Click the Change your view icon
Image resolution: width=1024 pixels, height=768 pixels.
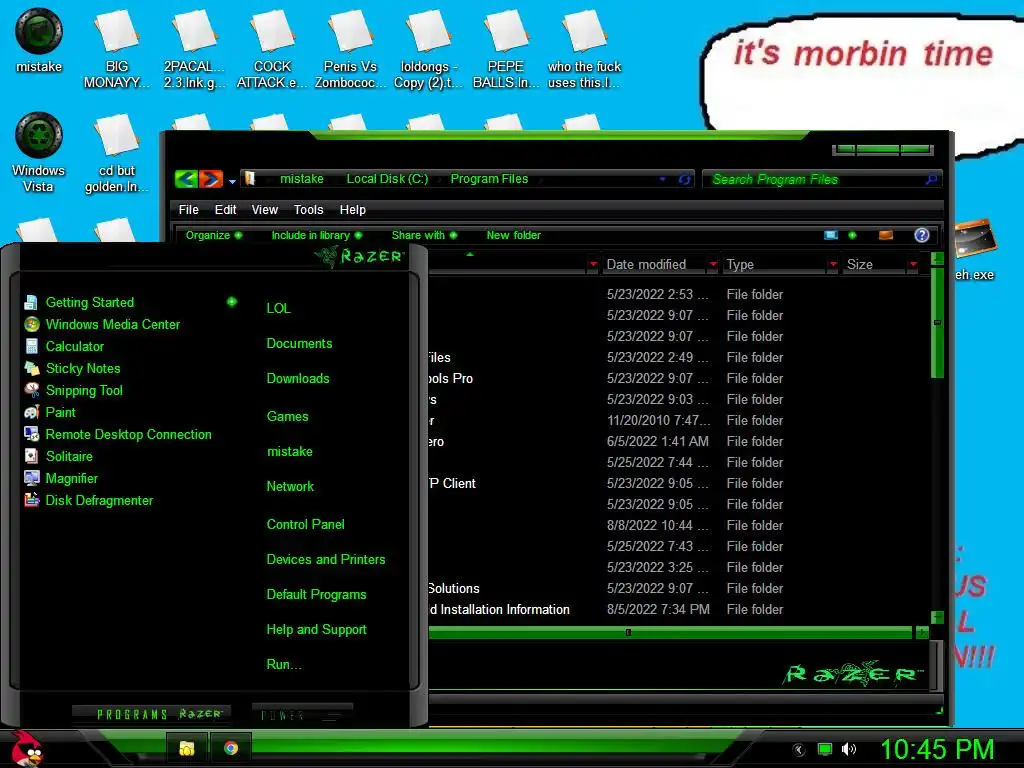click(831, 235)
